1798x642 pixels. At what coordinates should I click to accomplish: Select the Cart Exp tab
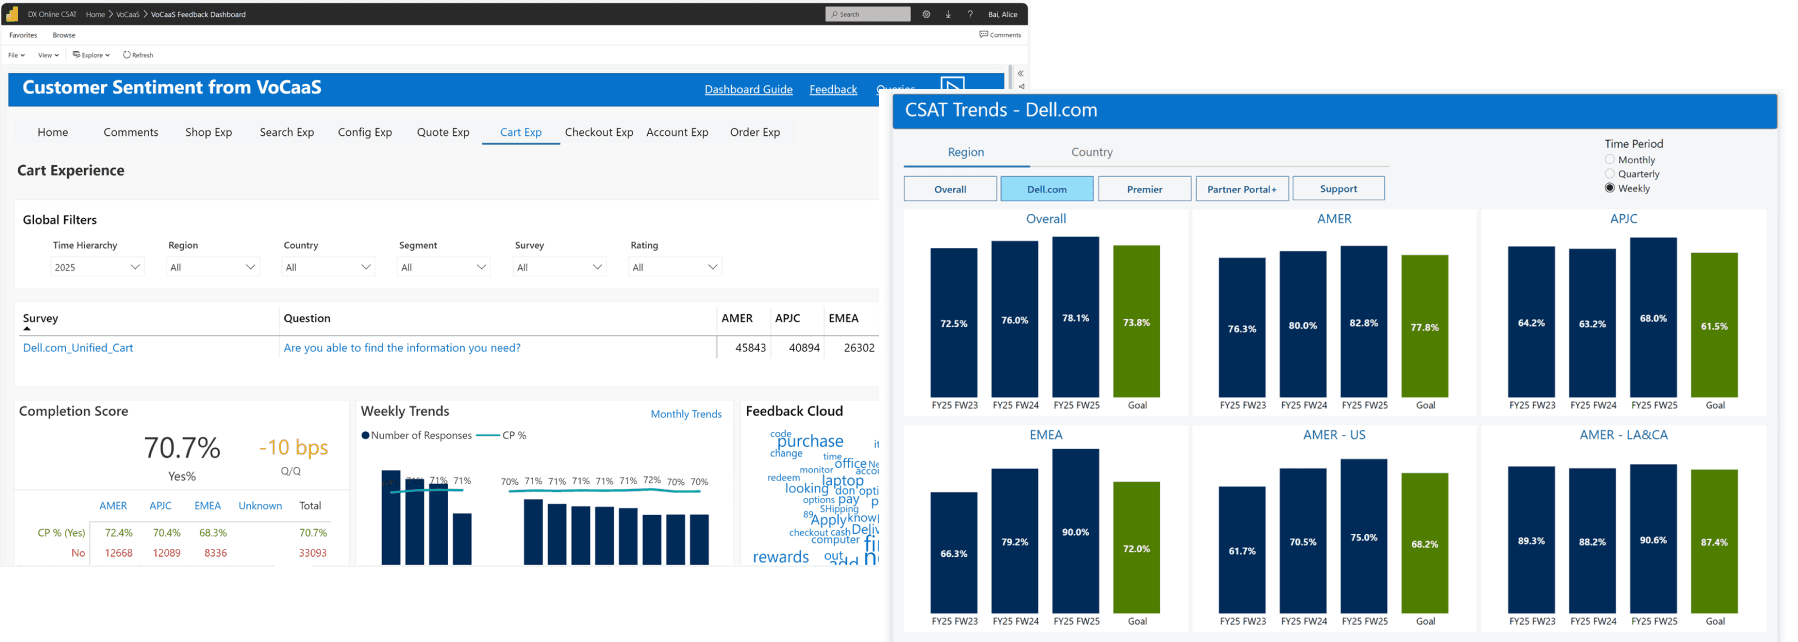521,132
